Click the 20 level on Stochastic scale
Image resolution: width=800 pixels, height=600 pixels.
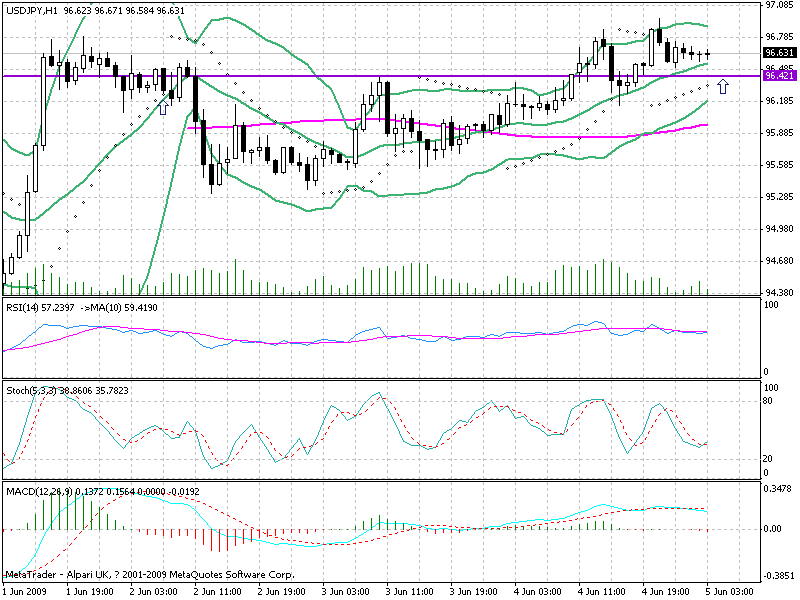767,459
